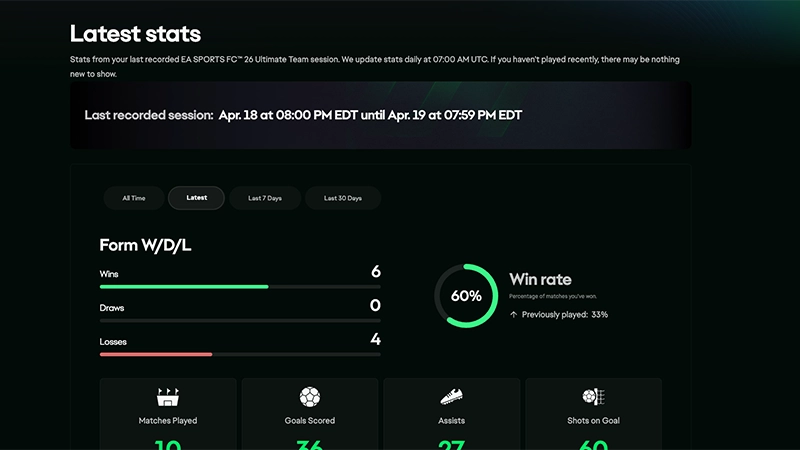The image size is (800, 450).
Task: Click the boot icon above Assists
Action: click(452, 397)
